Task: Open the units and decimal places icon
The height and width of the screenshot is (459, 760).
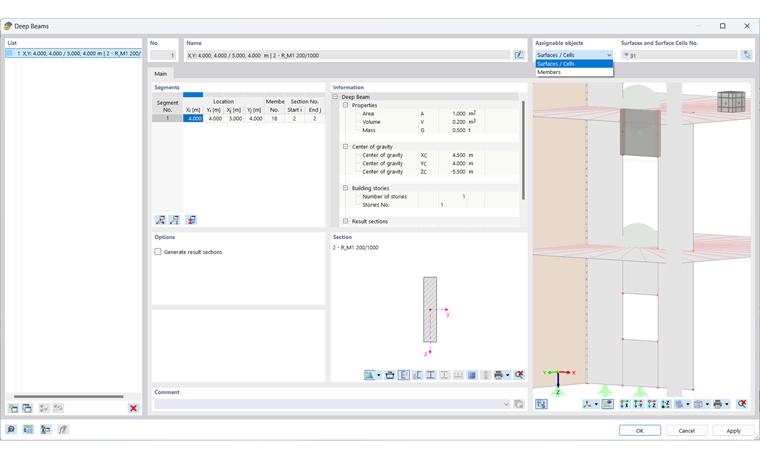Action: tap(28, 429)
